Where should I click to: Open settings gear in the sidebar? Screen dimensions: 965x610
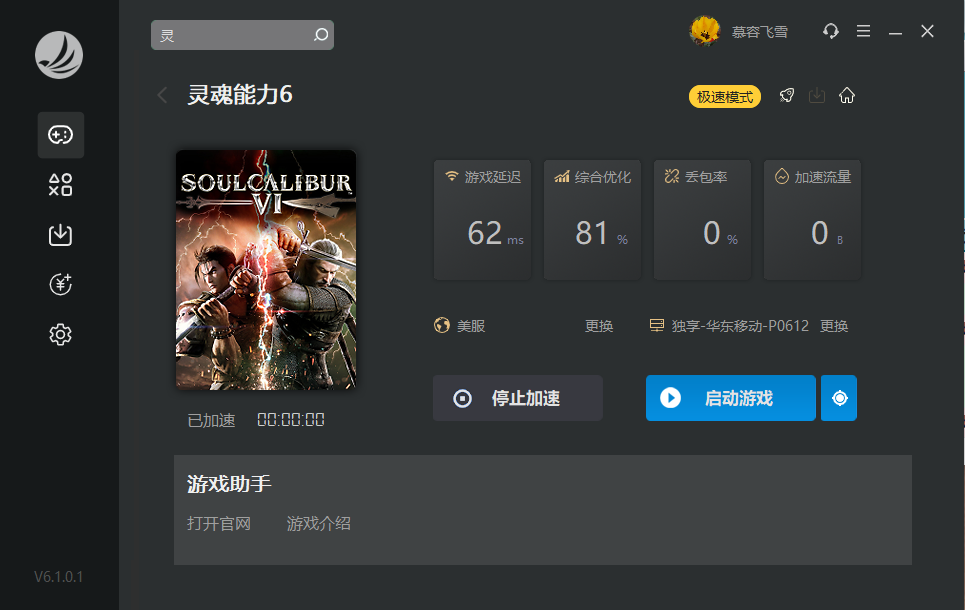[60, 335]
